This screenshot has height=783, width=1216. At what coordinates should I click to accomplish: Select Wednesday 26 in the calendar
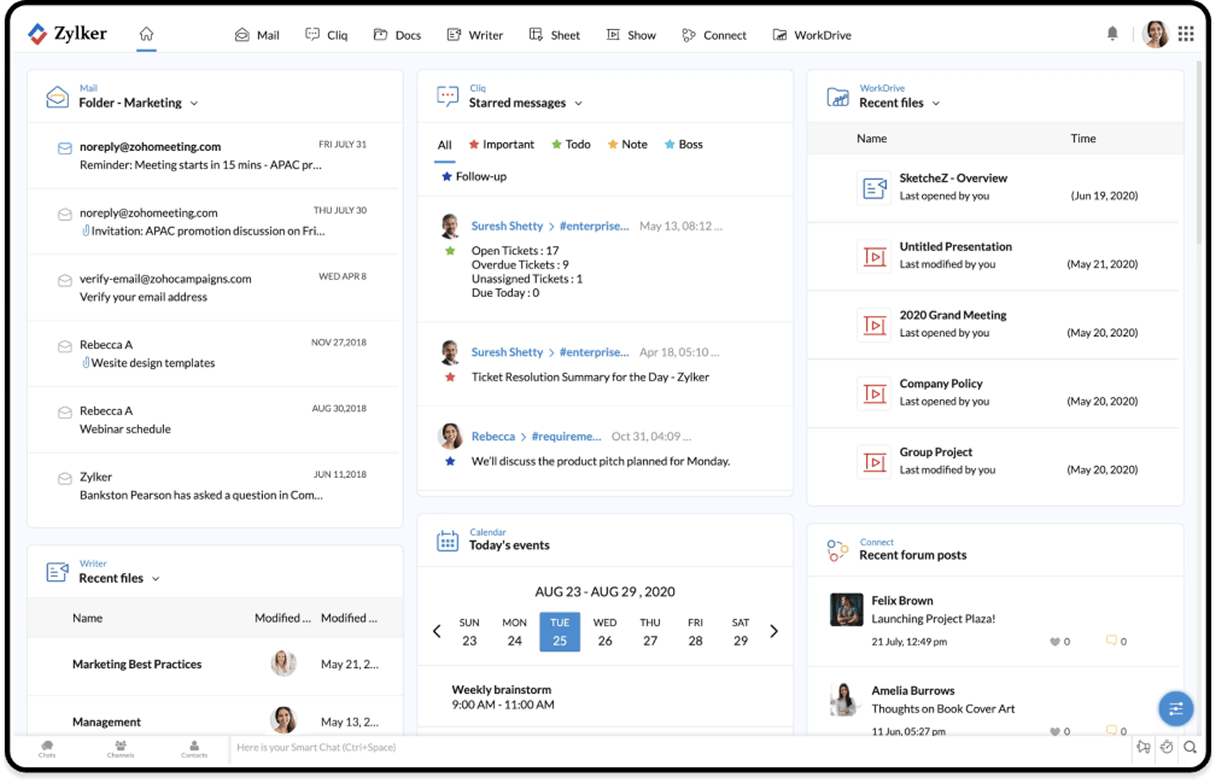tap(605, 632)
